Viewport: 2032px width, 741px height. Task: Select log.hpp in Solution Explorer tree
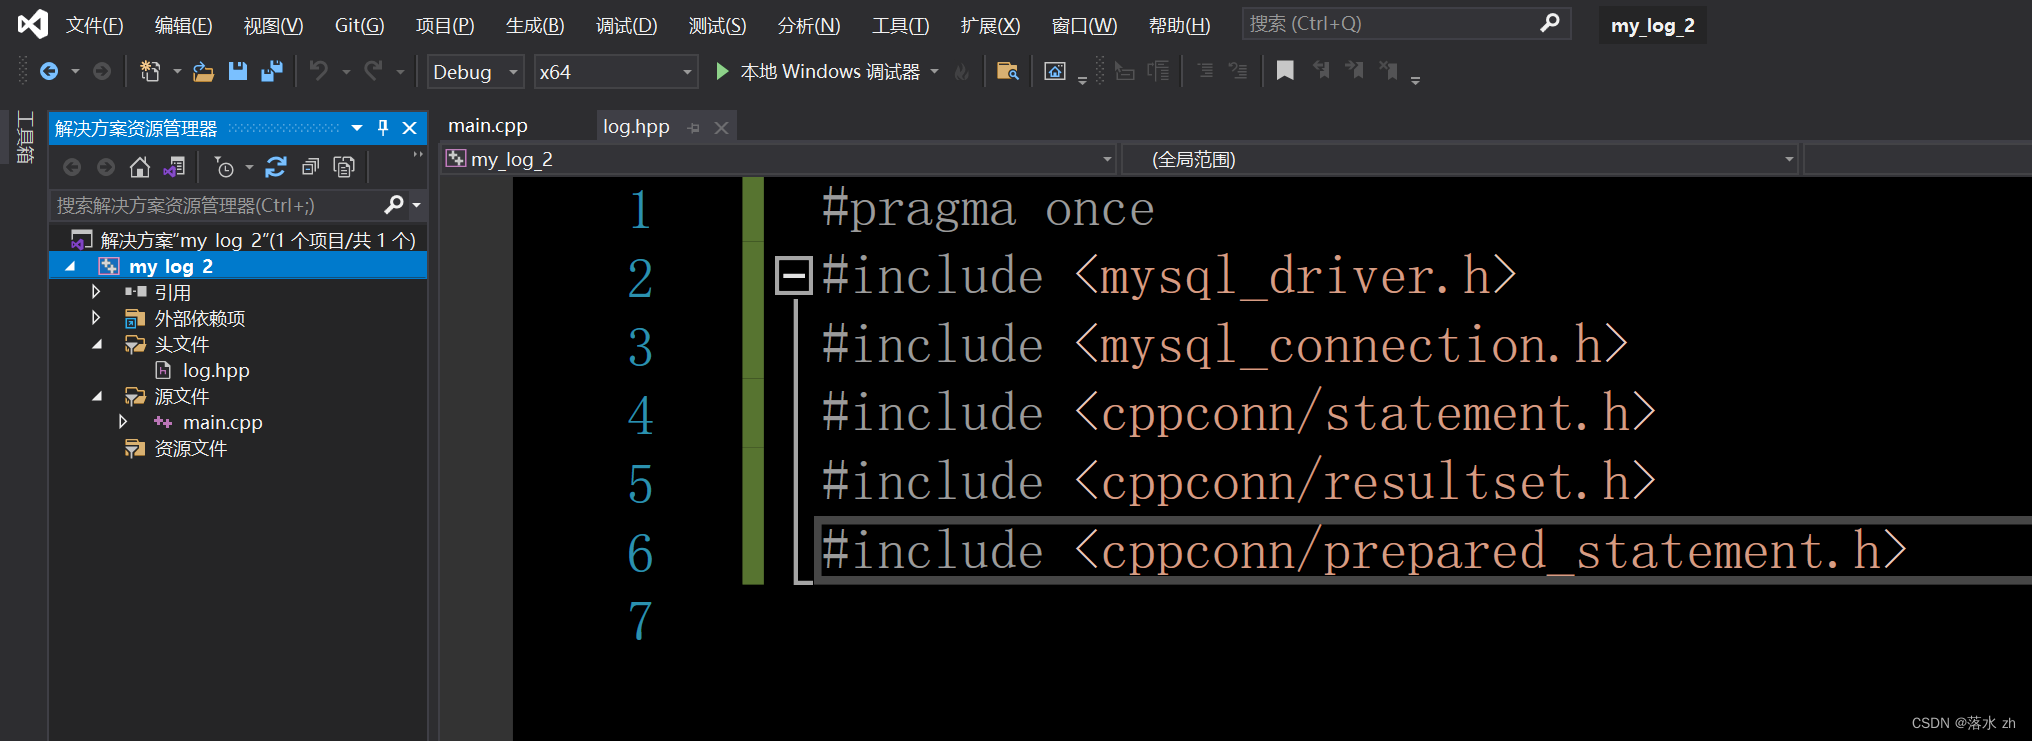point(216,371)
